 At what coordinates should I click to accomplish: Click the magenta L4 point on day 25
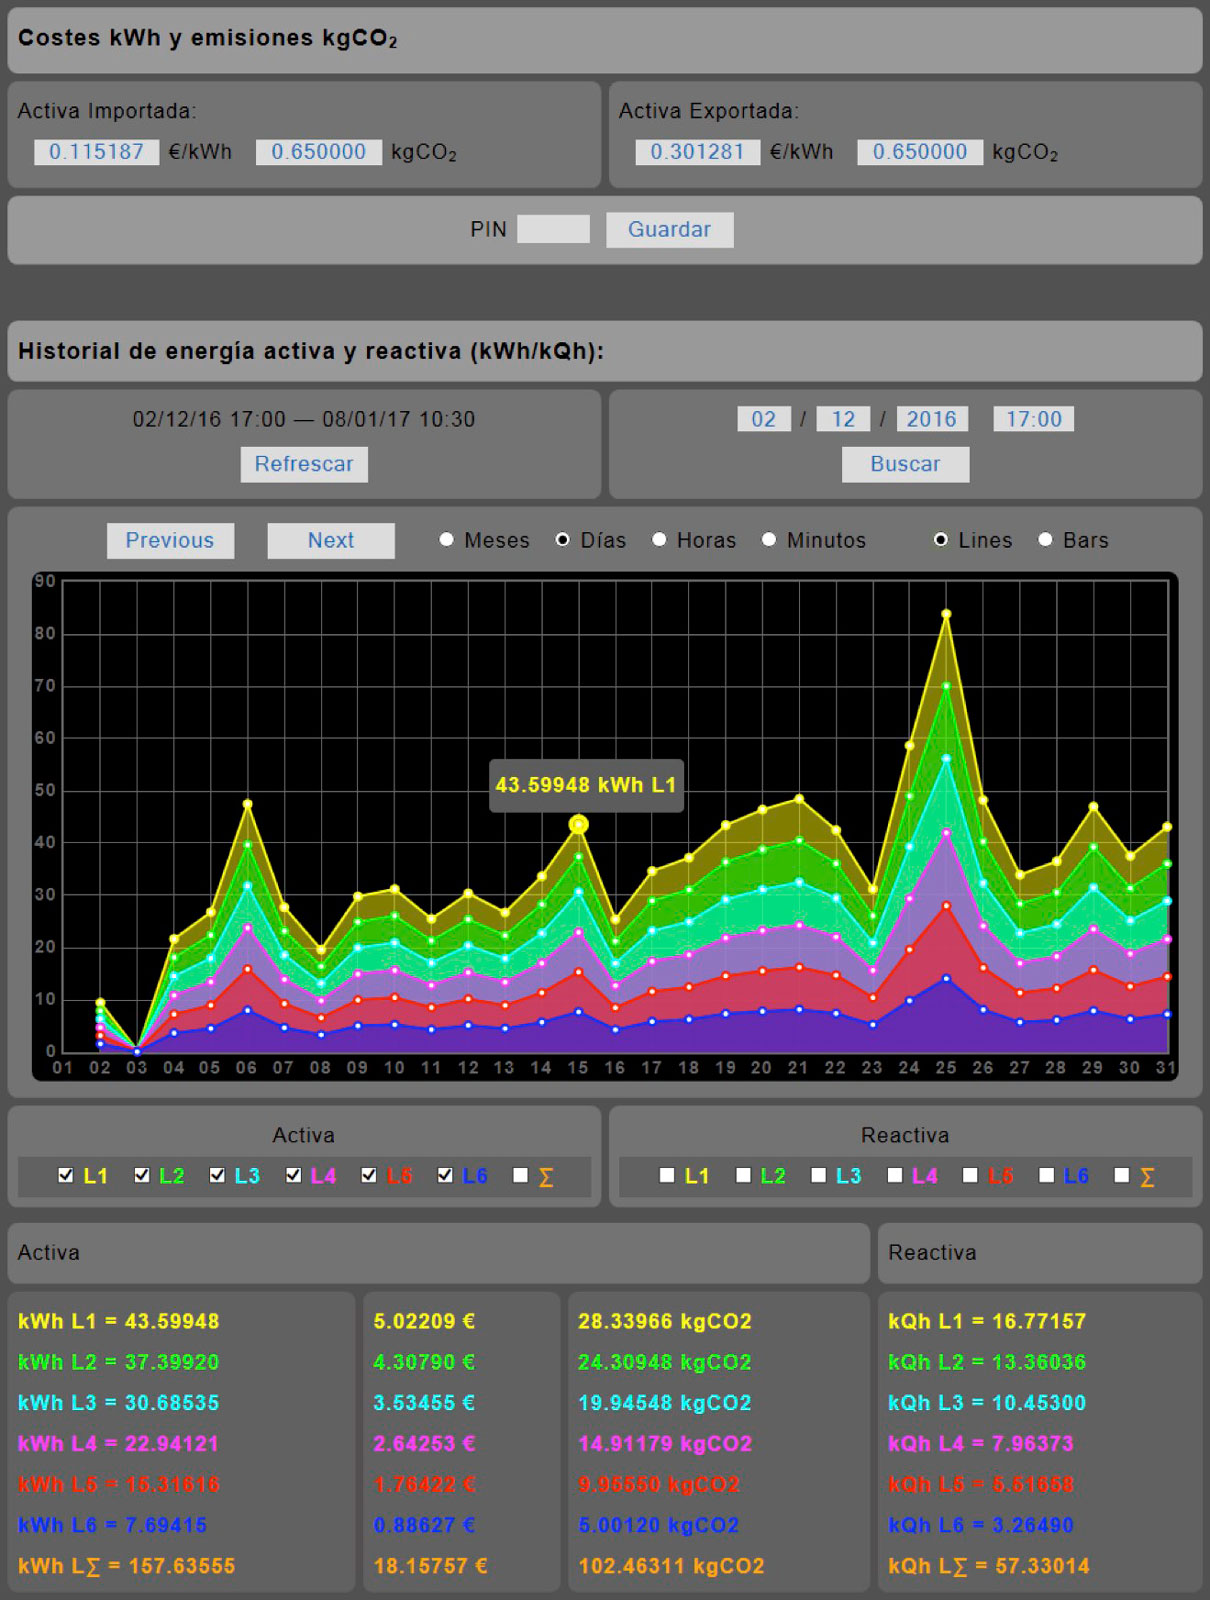(x=946, y=832)
